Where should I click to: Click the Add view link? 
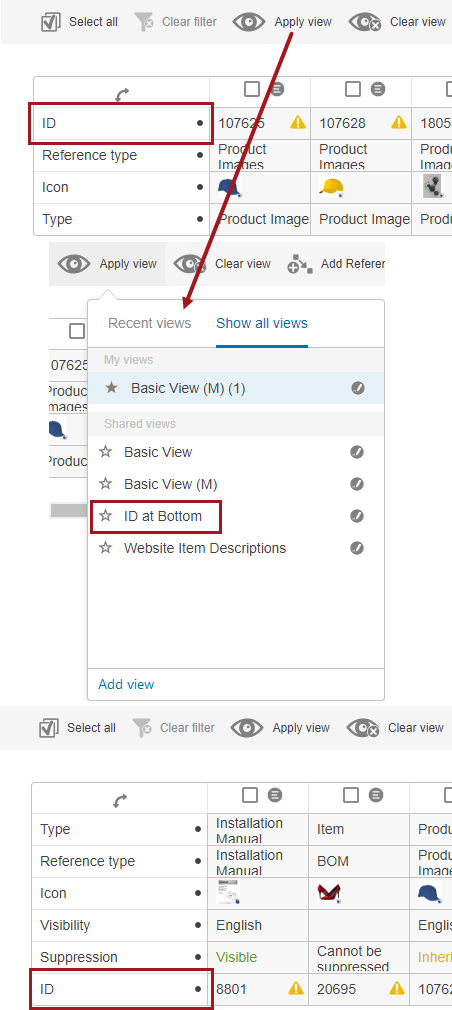[126, 684]
